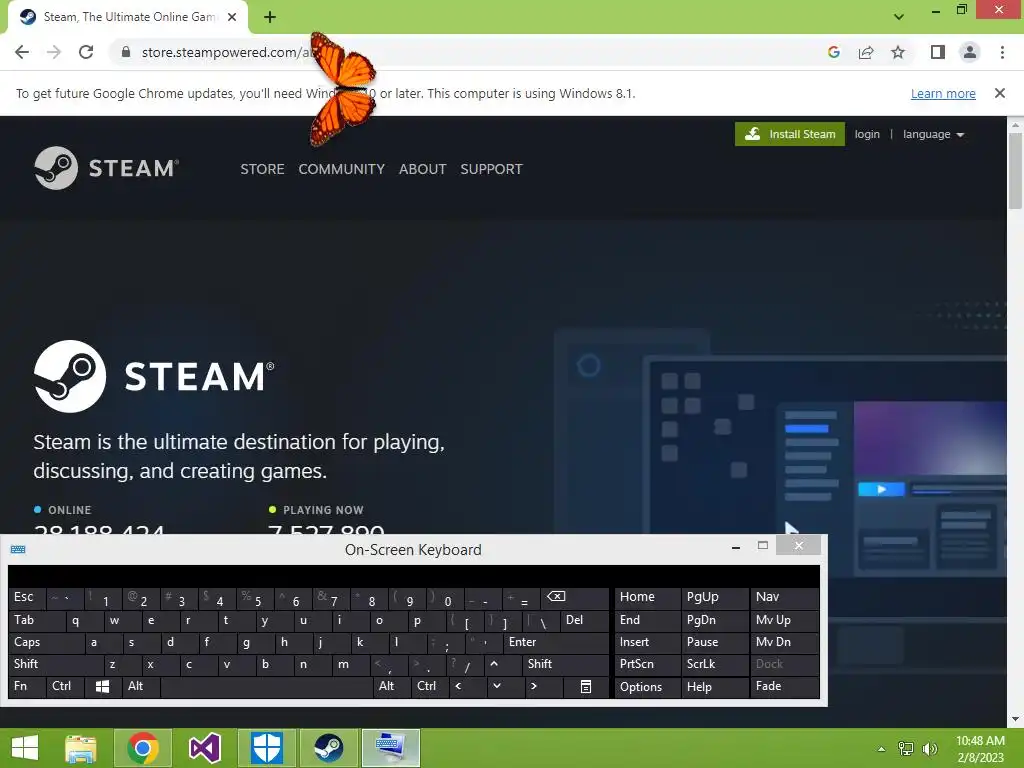Reload the page with the refresh icon

tap(86, 52)
